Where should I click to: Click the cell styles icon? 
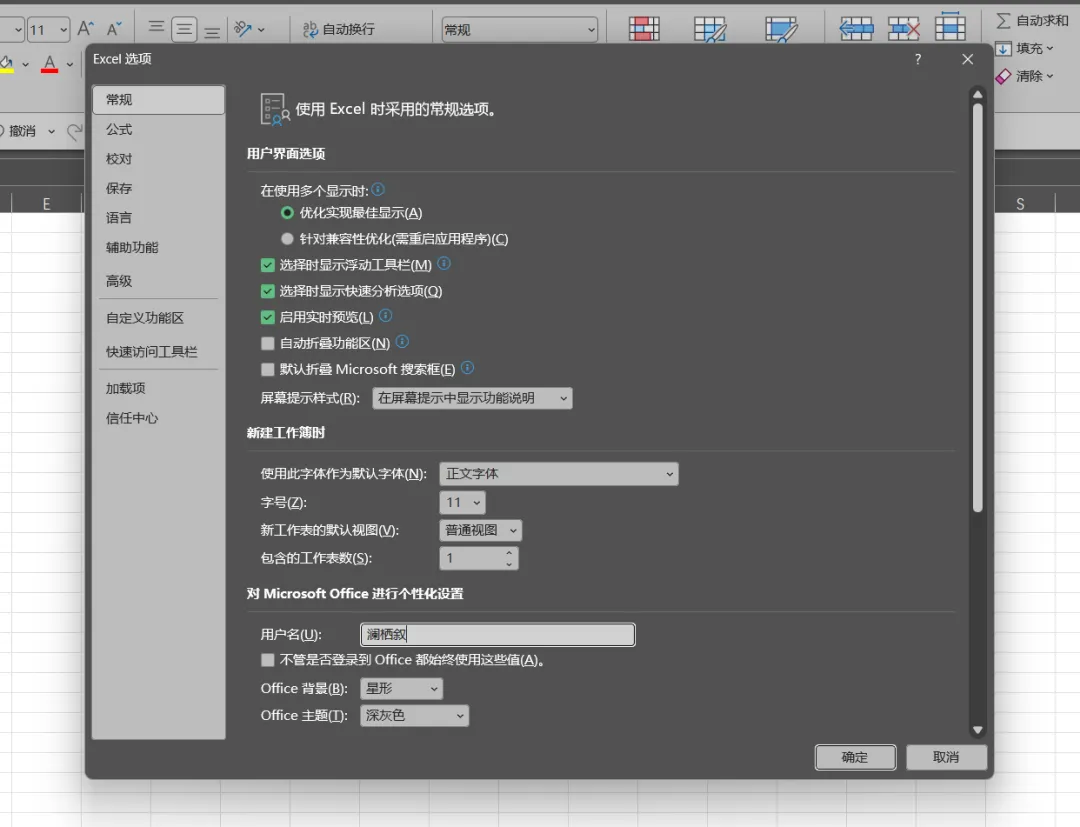coord(781,29)
